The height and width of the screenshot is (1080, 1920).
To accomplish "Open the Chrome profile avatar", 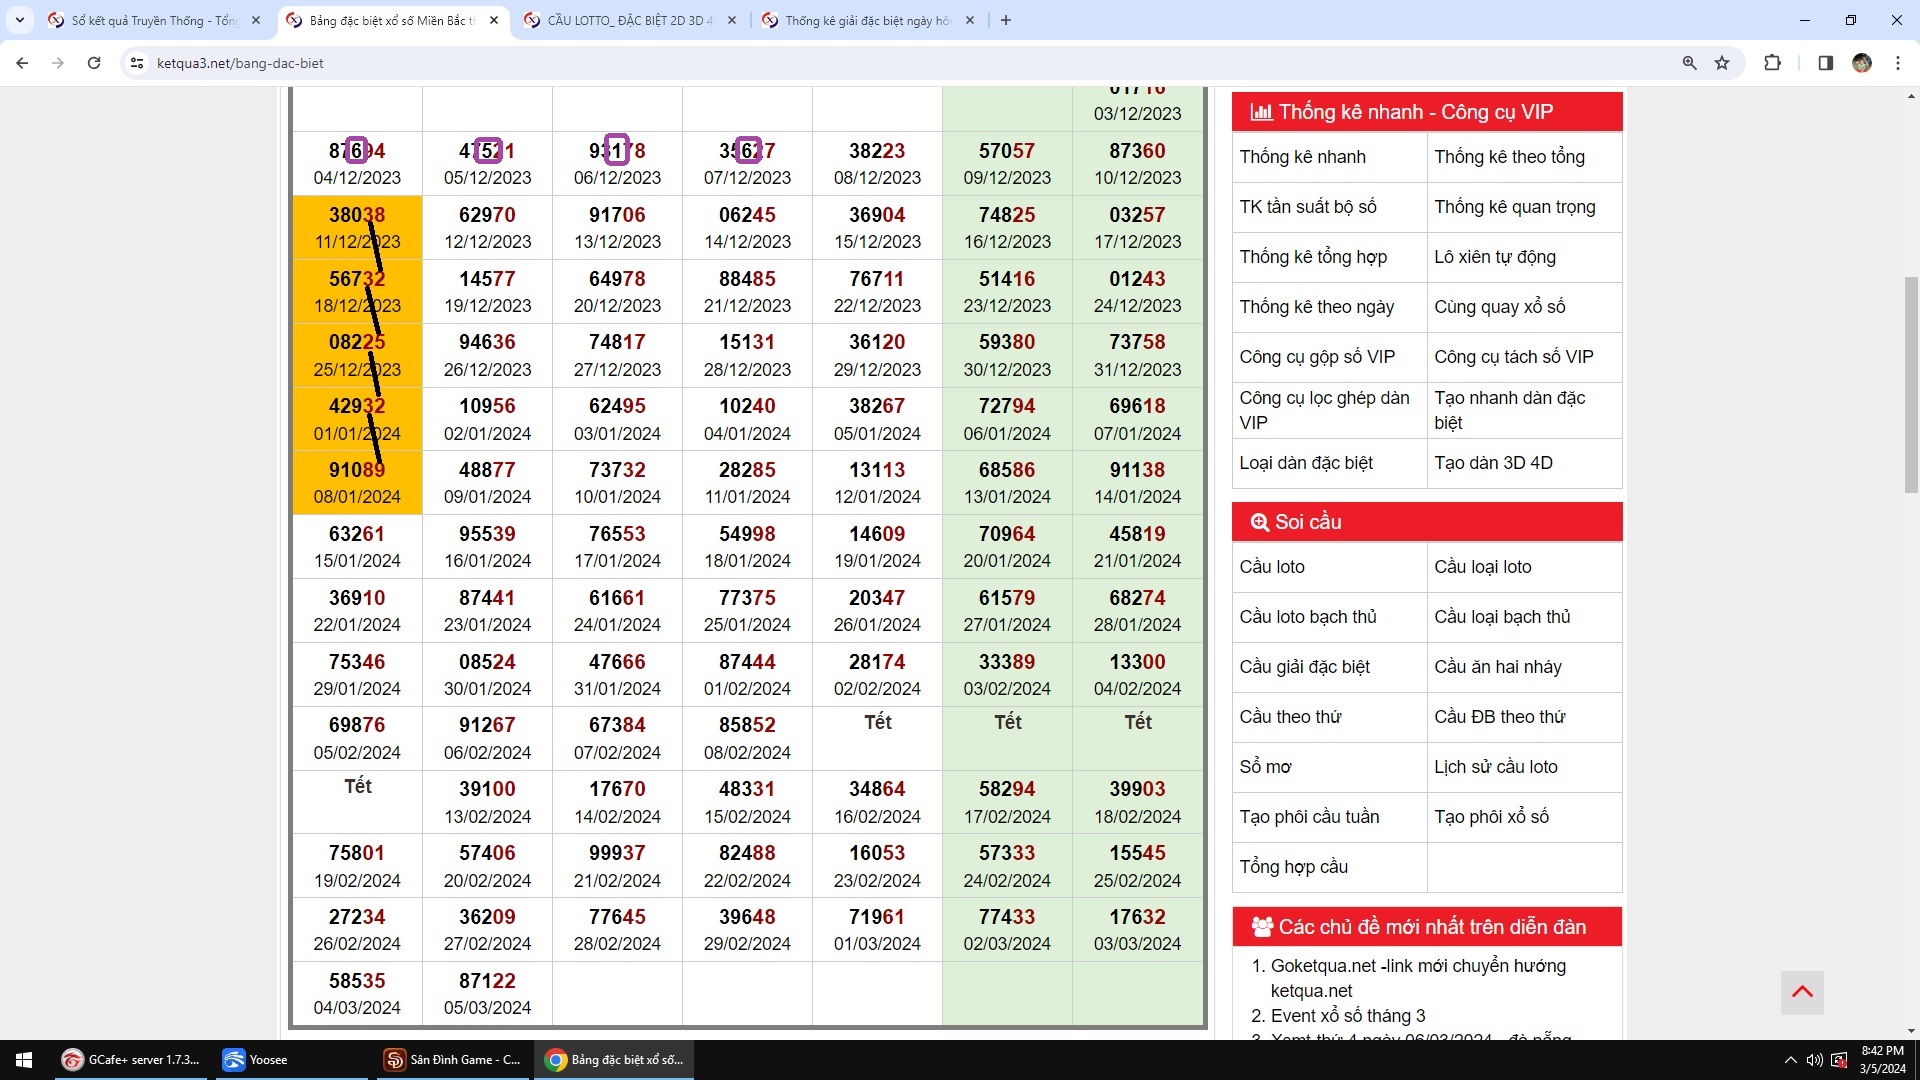I will coord(1861,63).
